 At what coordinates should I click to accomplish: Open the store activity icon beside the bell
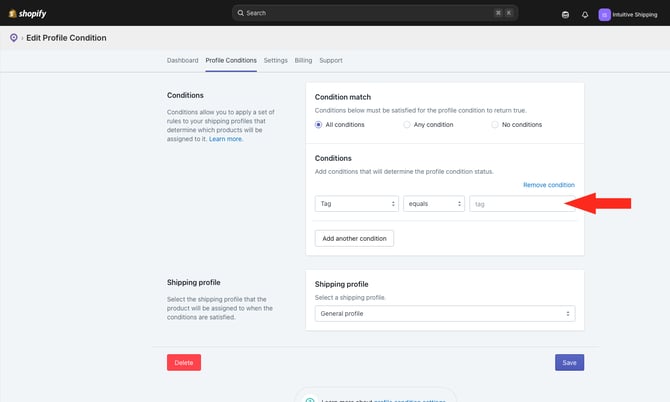pos(565,15)
